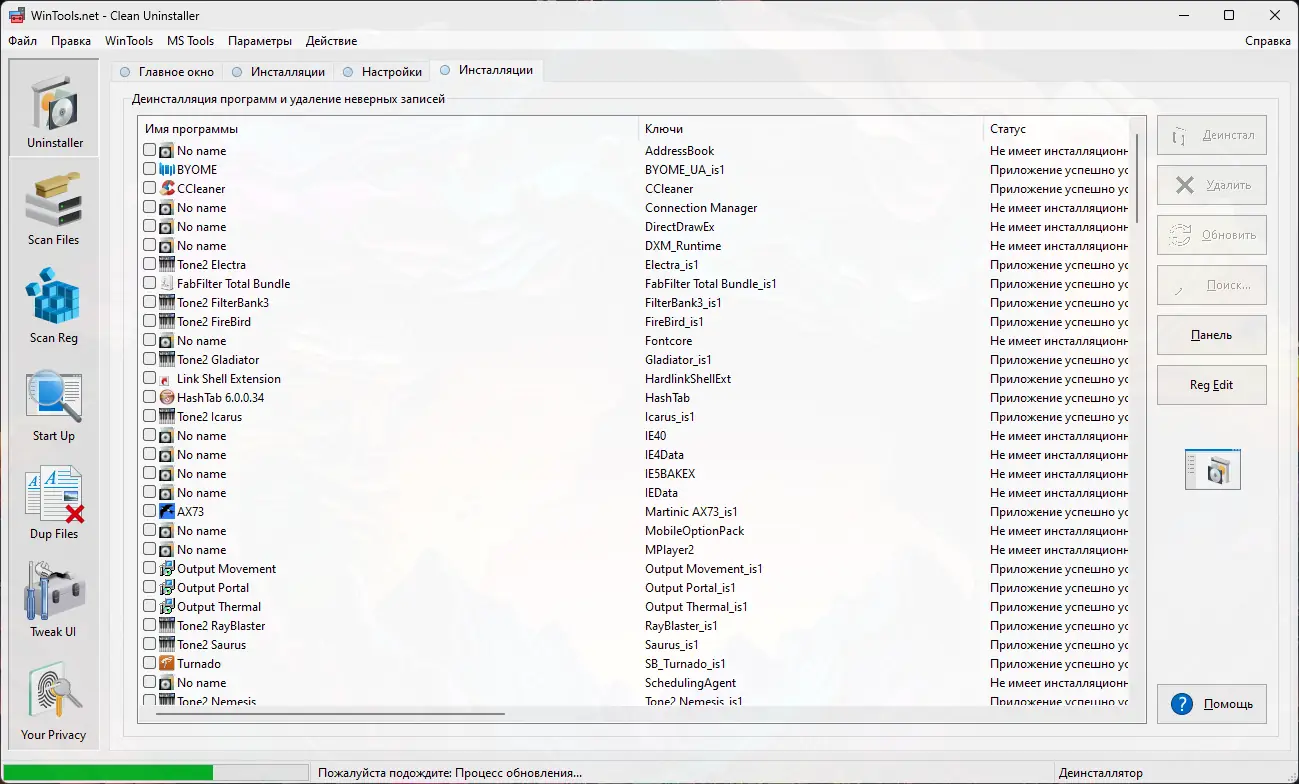Click the Деинстал button
The height and width of the screenshot is (784, 1299).
click(x=1212, y=135)
